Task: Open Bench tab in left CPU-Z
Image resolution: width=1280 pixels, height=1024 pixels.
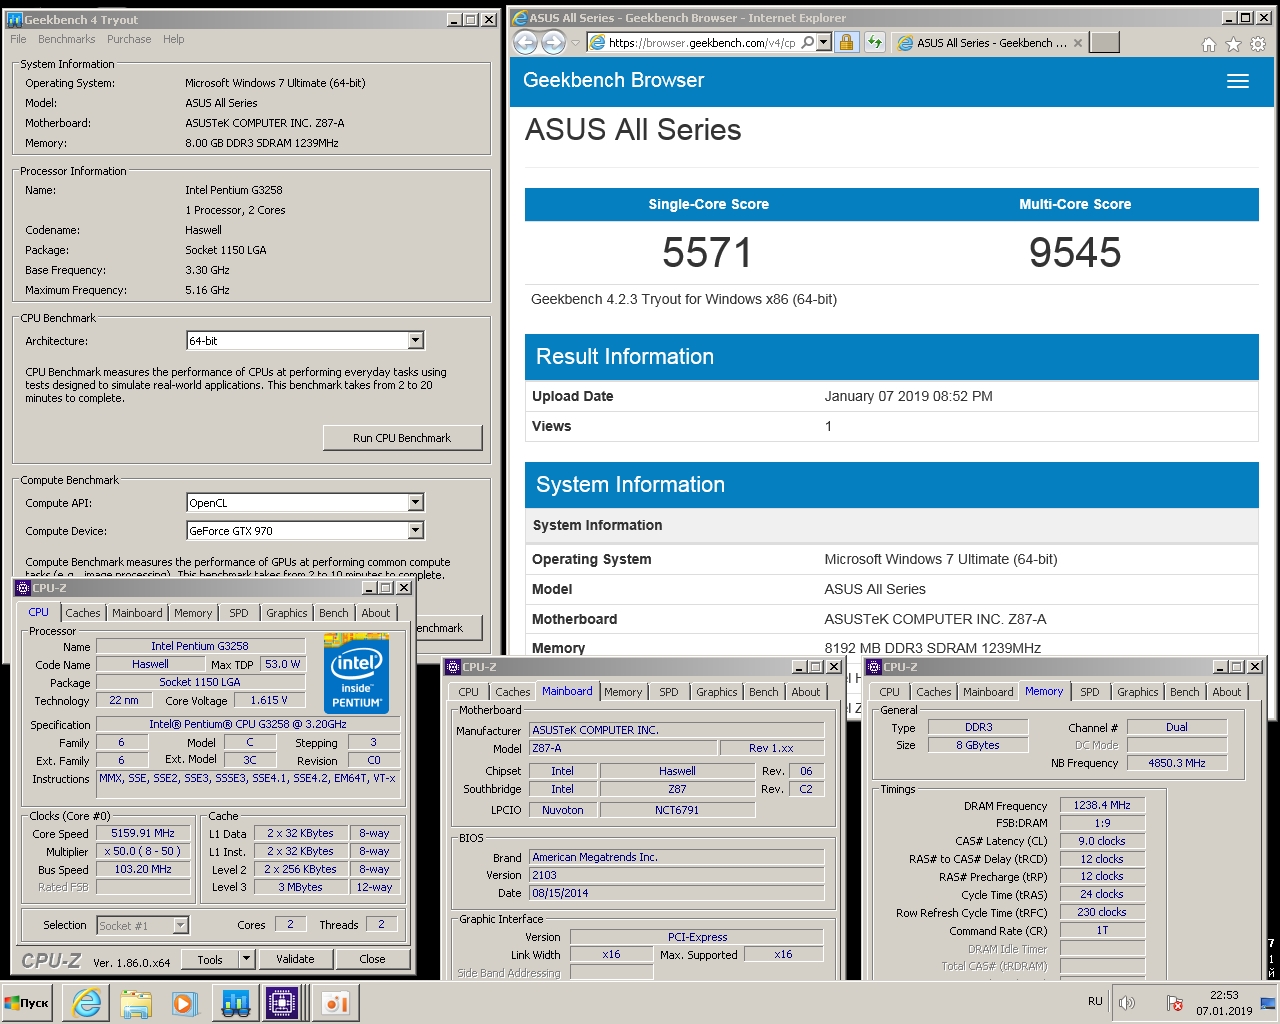Action: (x=334, y=613)
